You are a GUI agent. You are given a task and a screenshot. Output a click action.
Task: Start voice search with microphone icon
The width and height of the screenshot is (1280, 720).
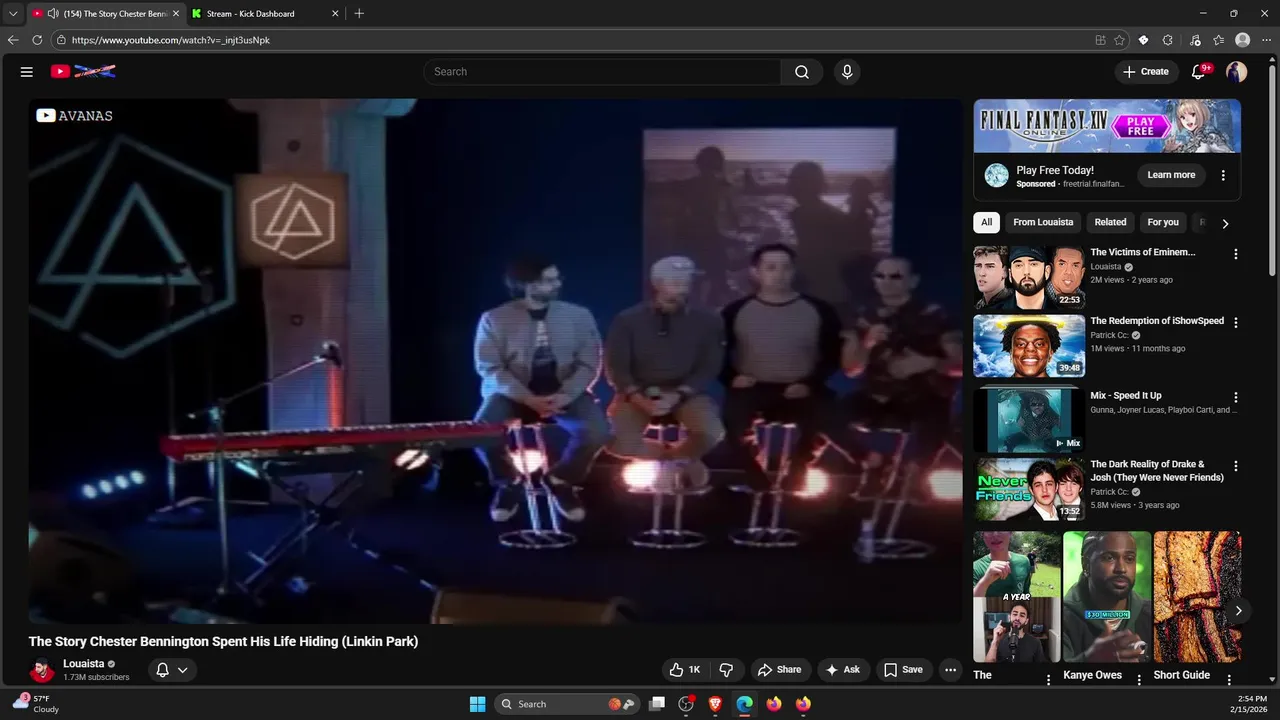pos(847,72)
